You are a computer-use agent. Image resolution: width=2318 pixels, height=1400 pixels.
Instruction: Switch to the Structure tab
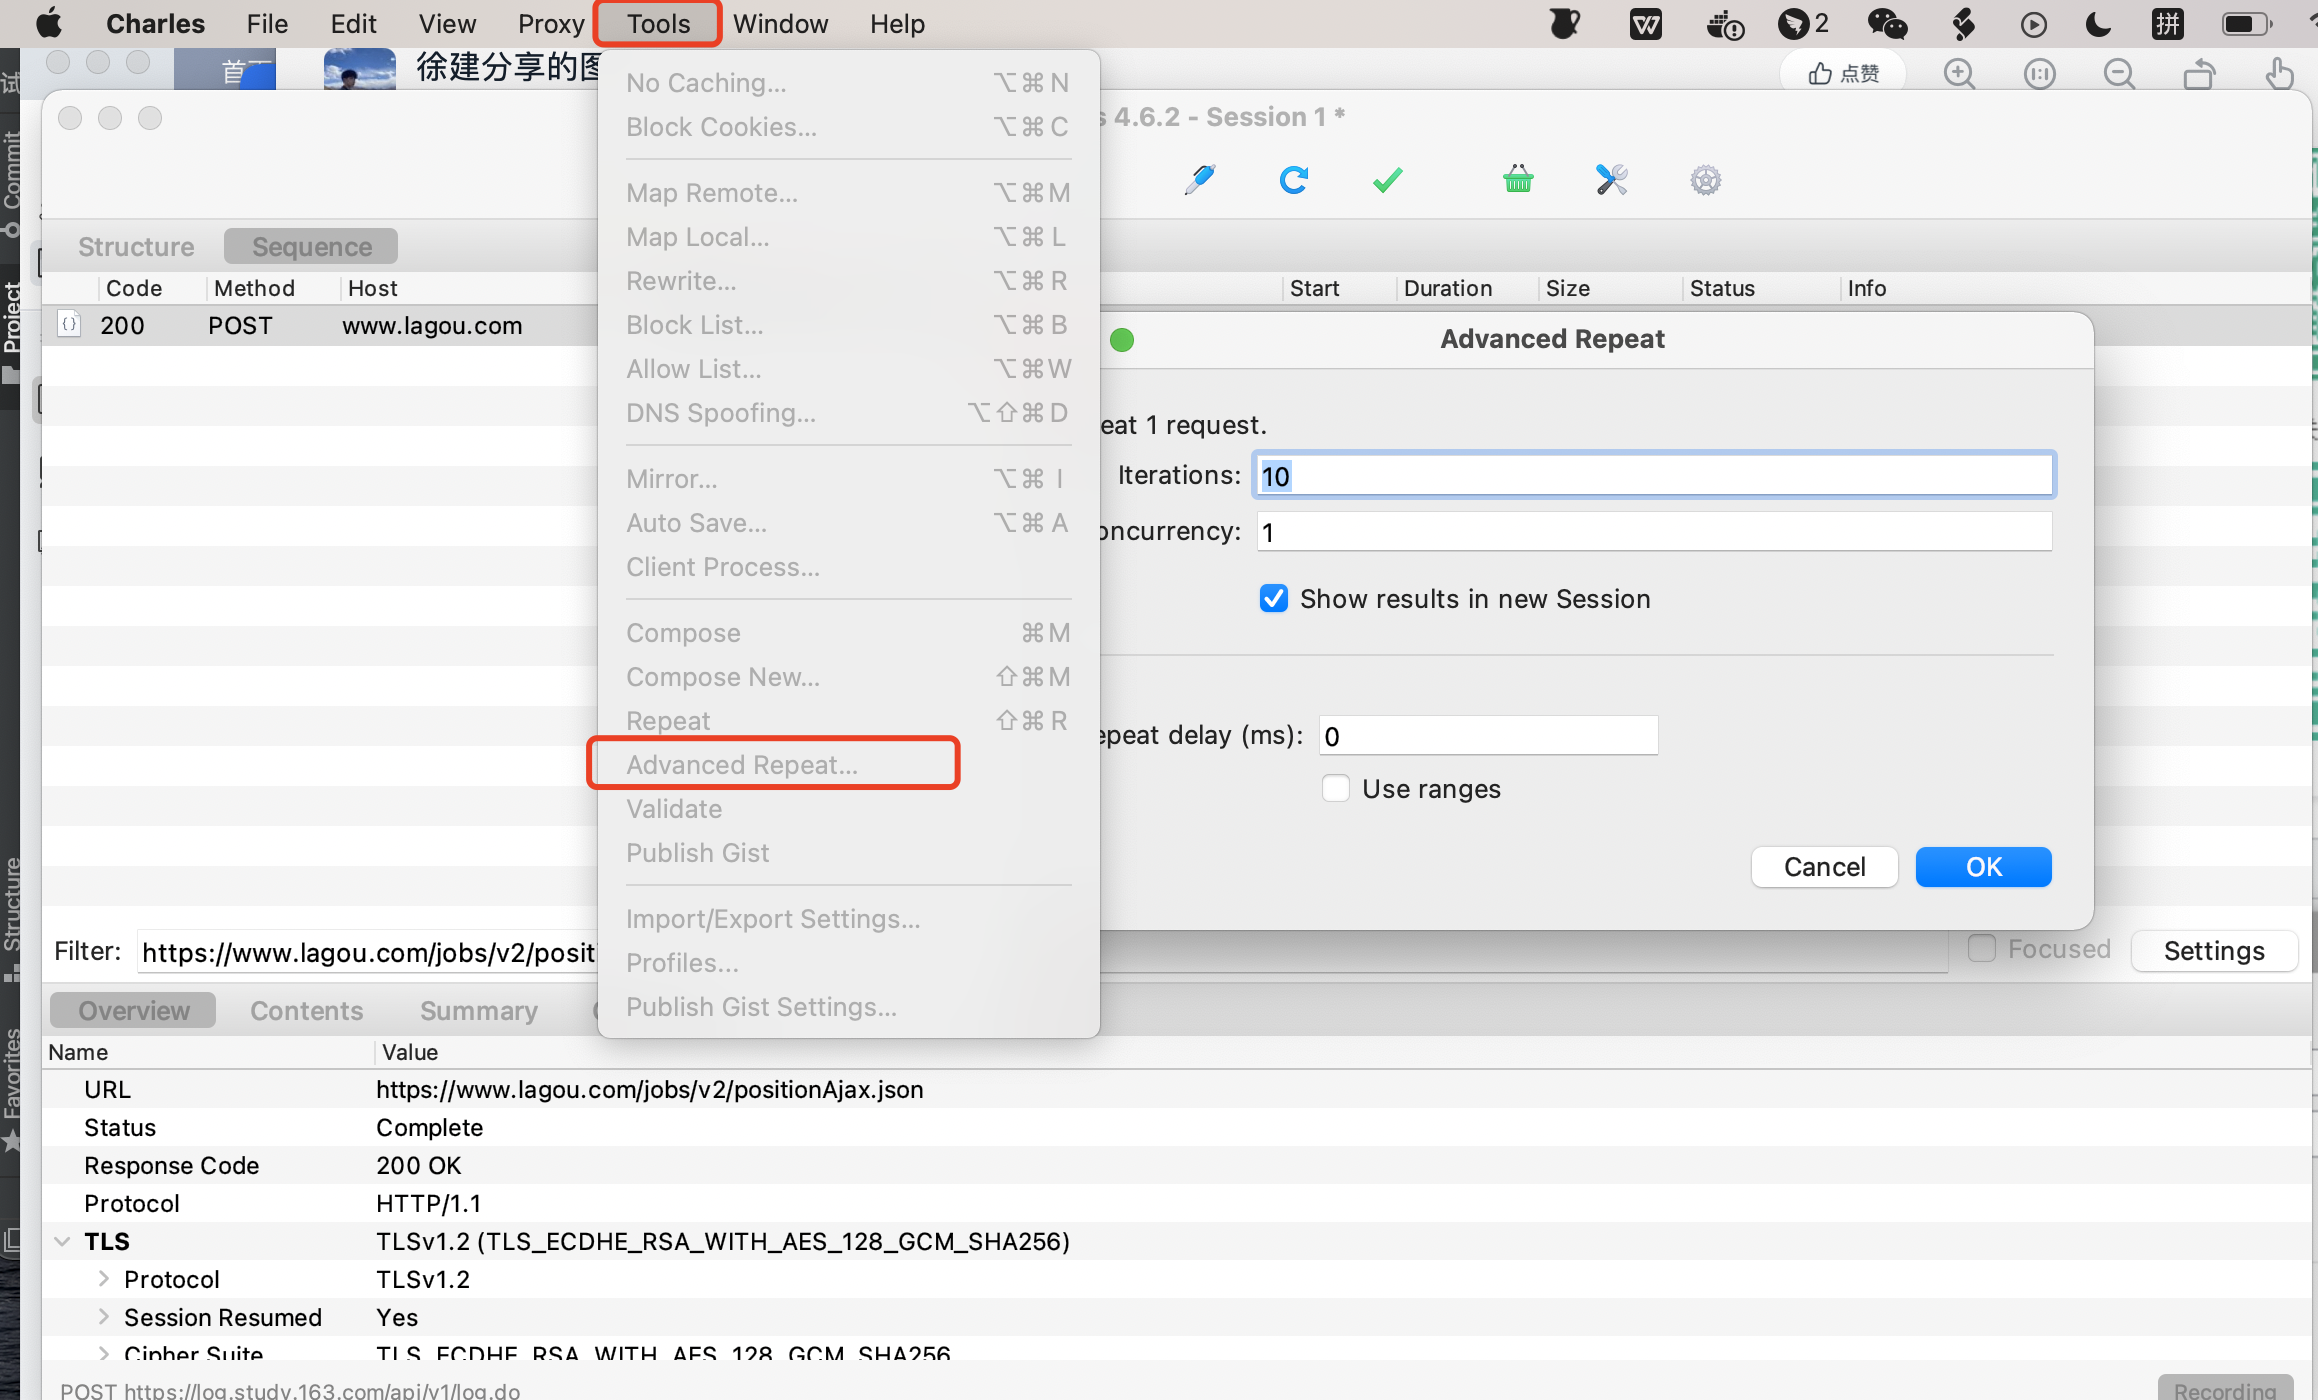pyautogui.click(x=136, y=247)
